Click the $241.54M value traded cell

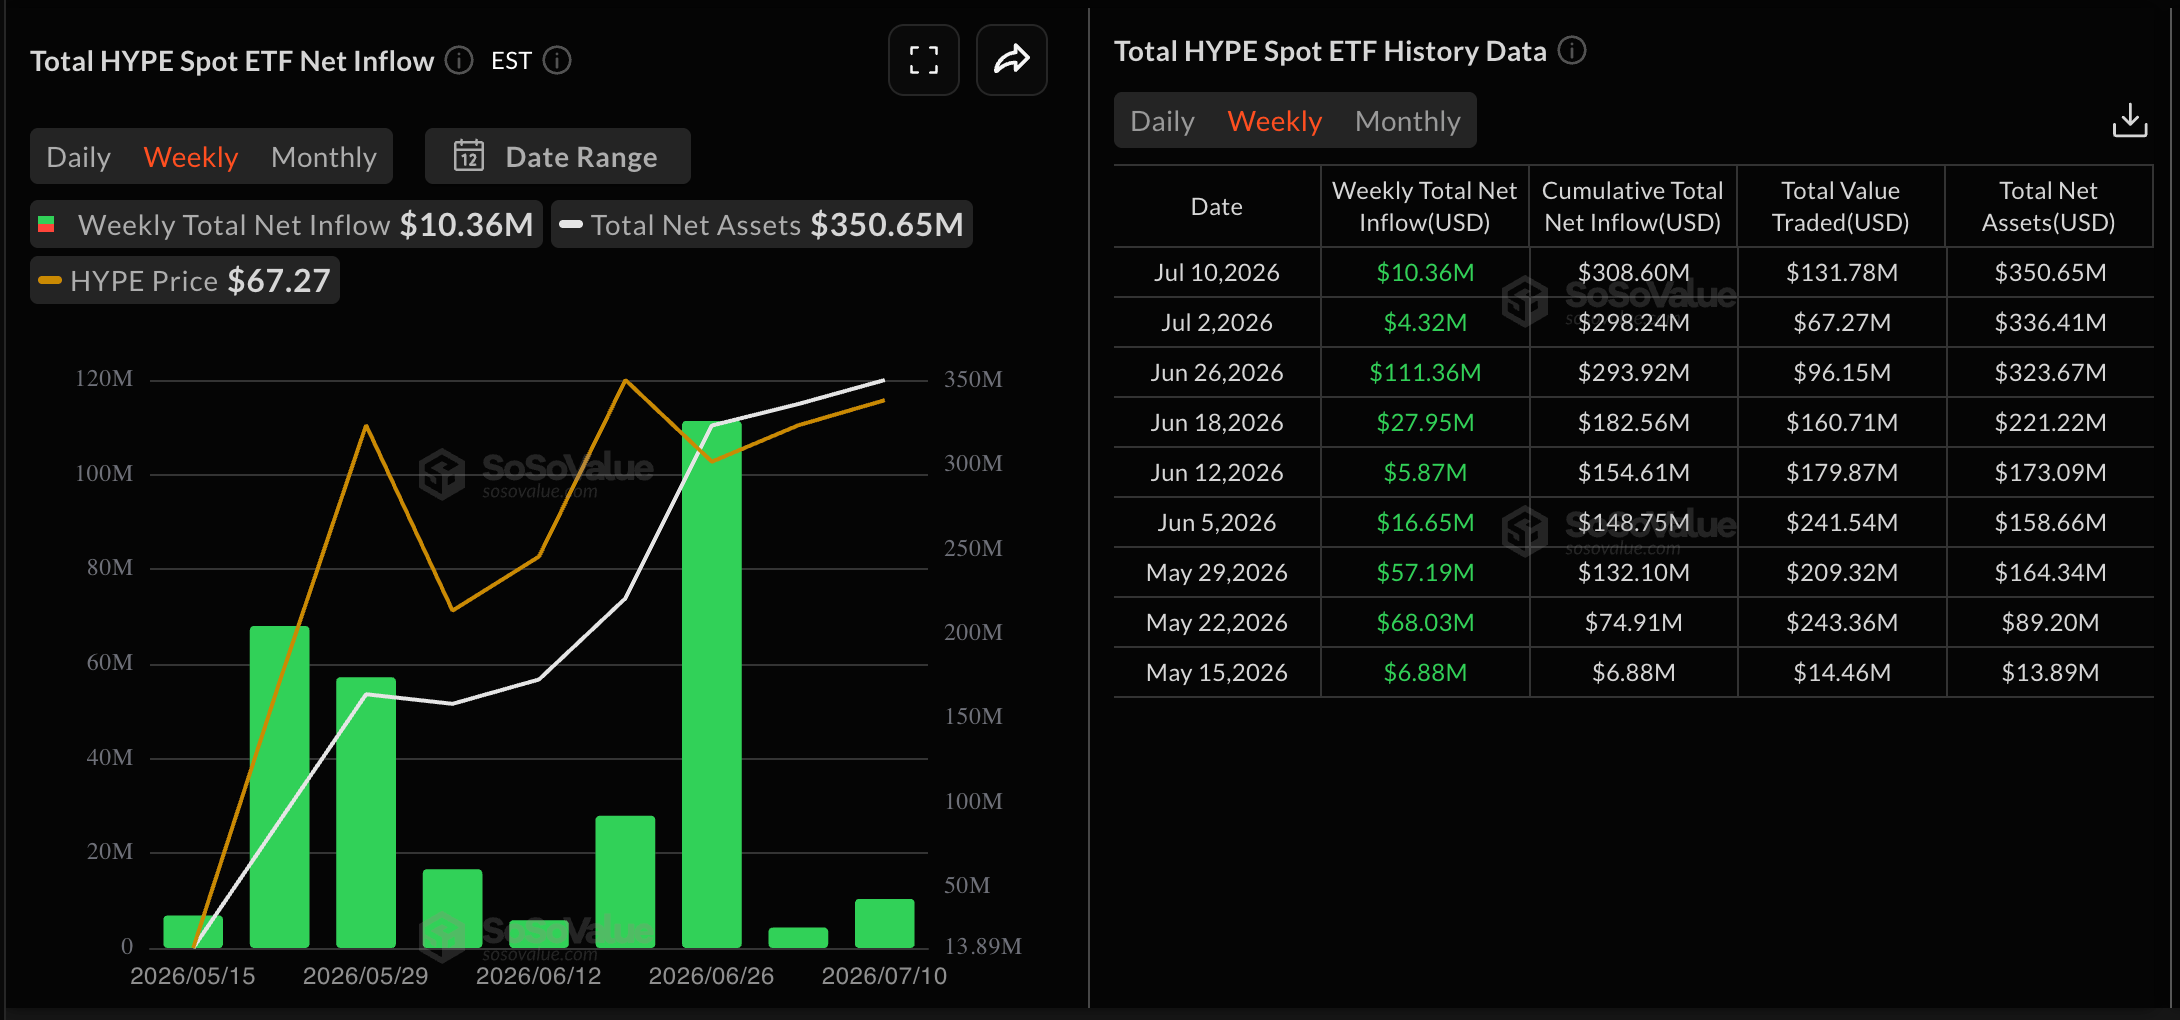1842,522
